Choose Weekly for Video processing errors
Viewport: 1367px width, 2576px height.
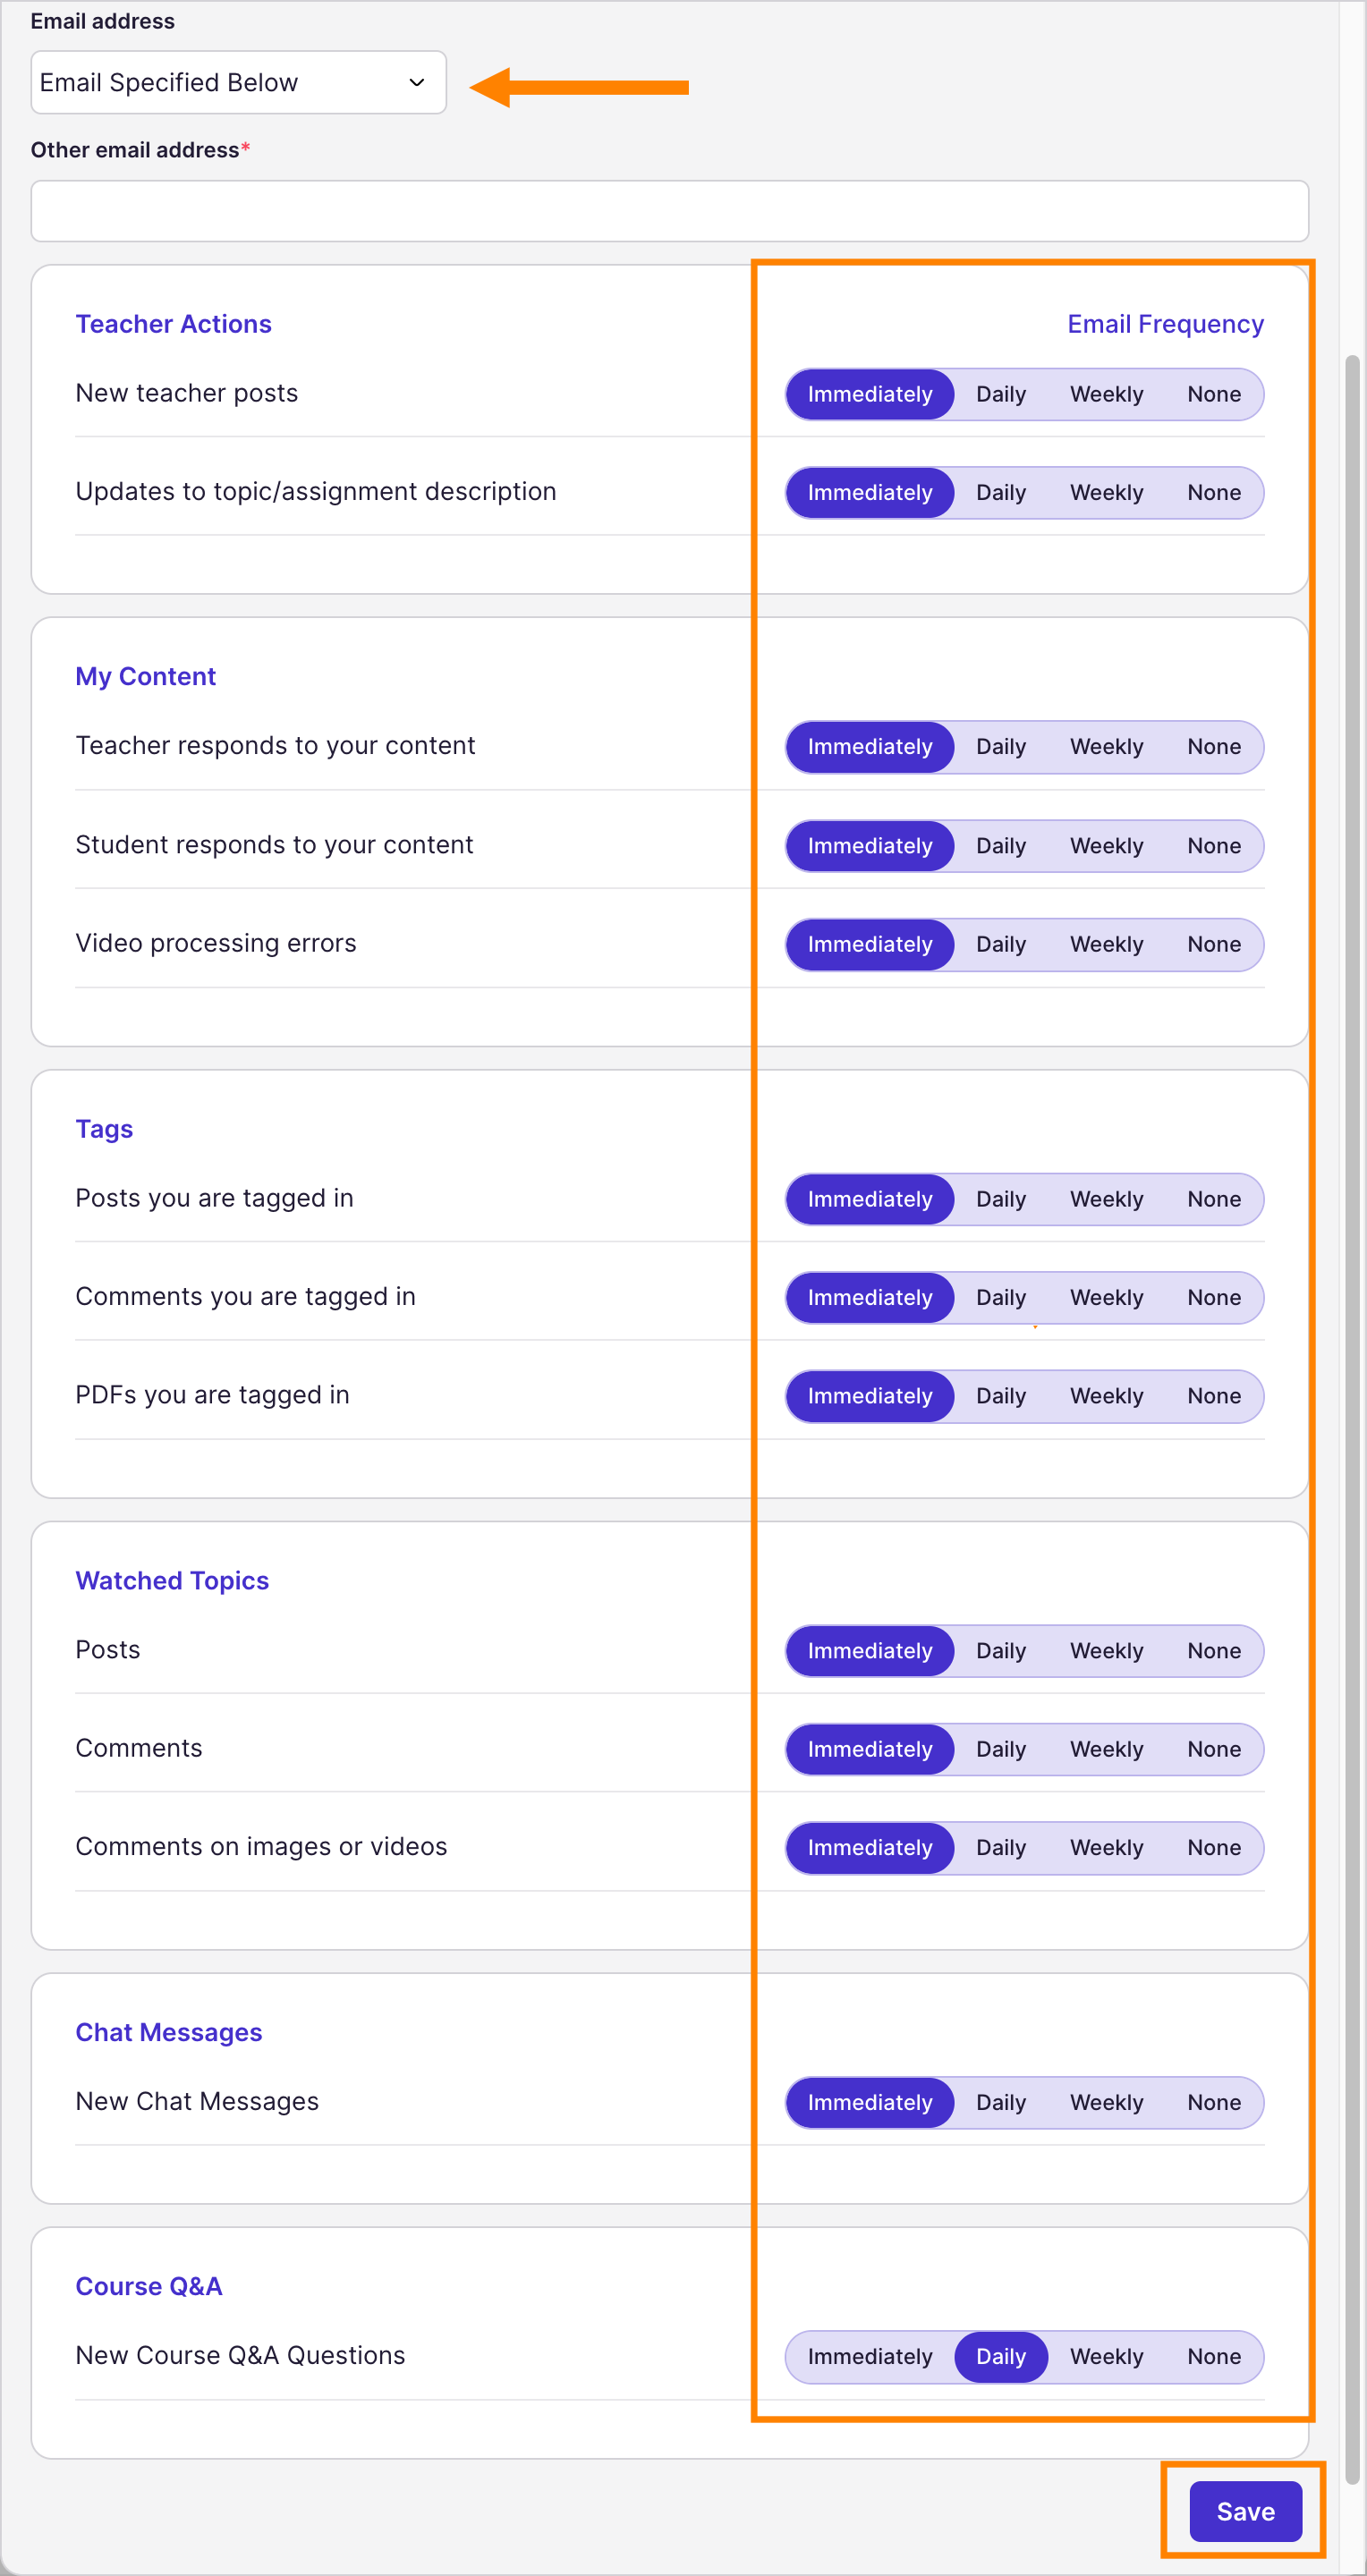pos(1105,944)
